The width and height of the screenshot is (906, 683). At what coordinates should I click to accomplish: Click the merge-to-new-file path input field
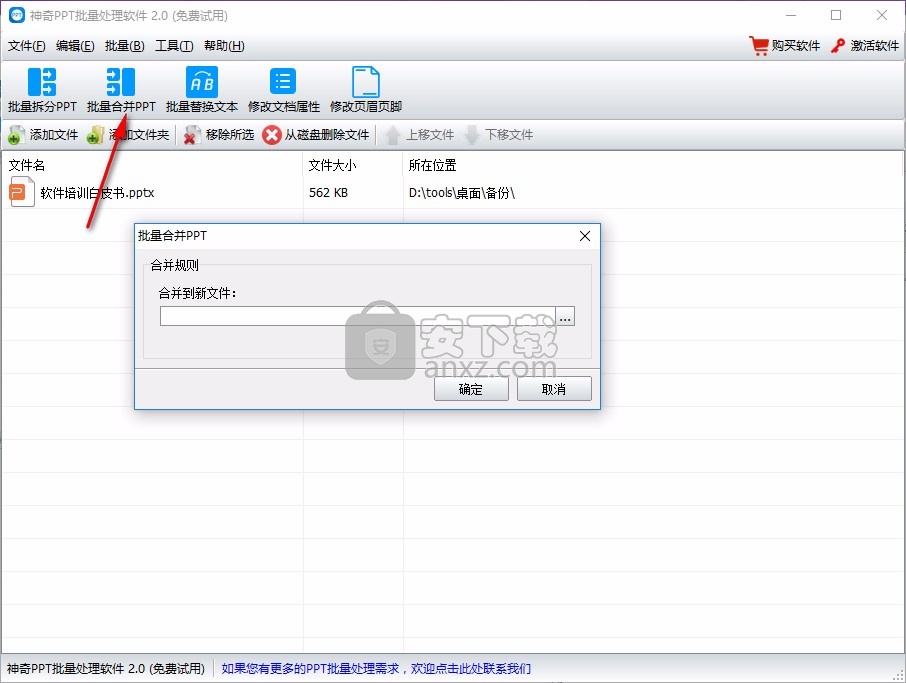[x=358, y=316]
